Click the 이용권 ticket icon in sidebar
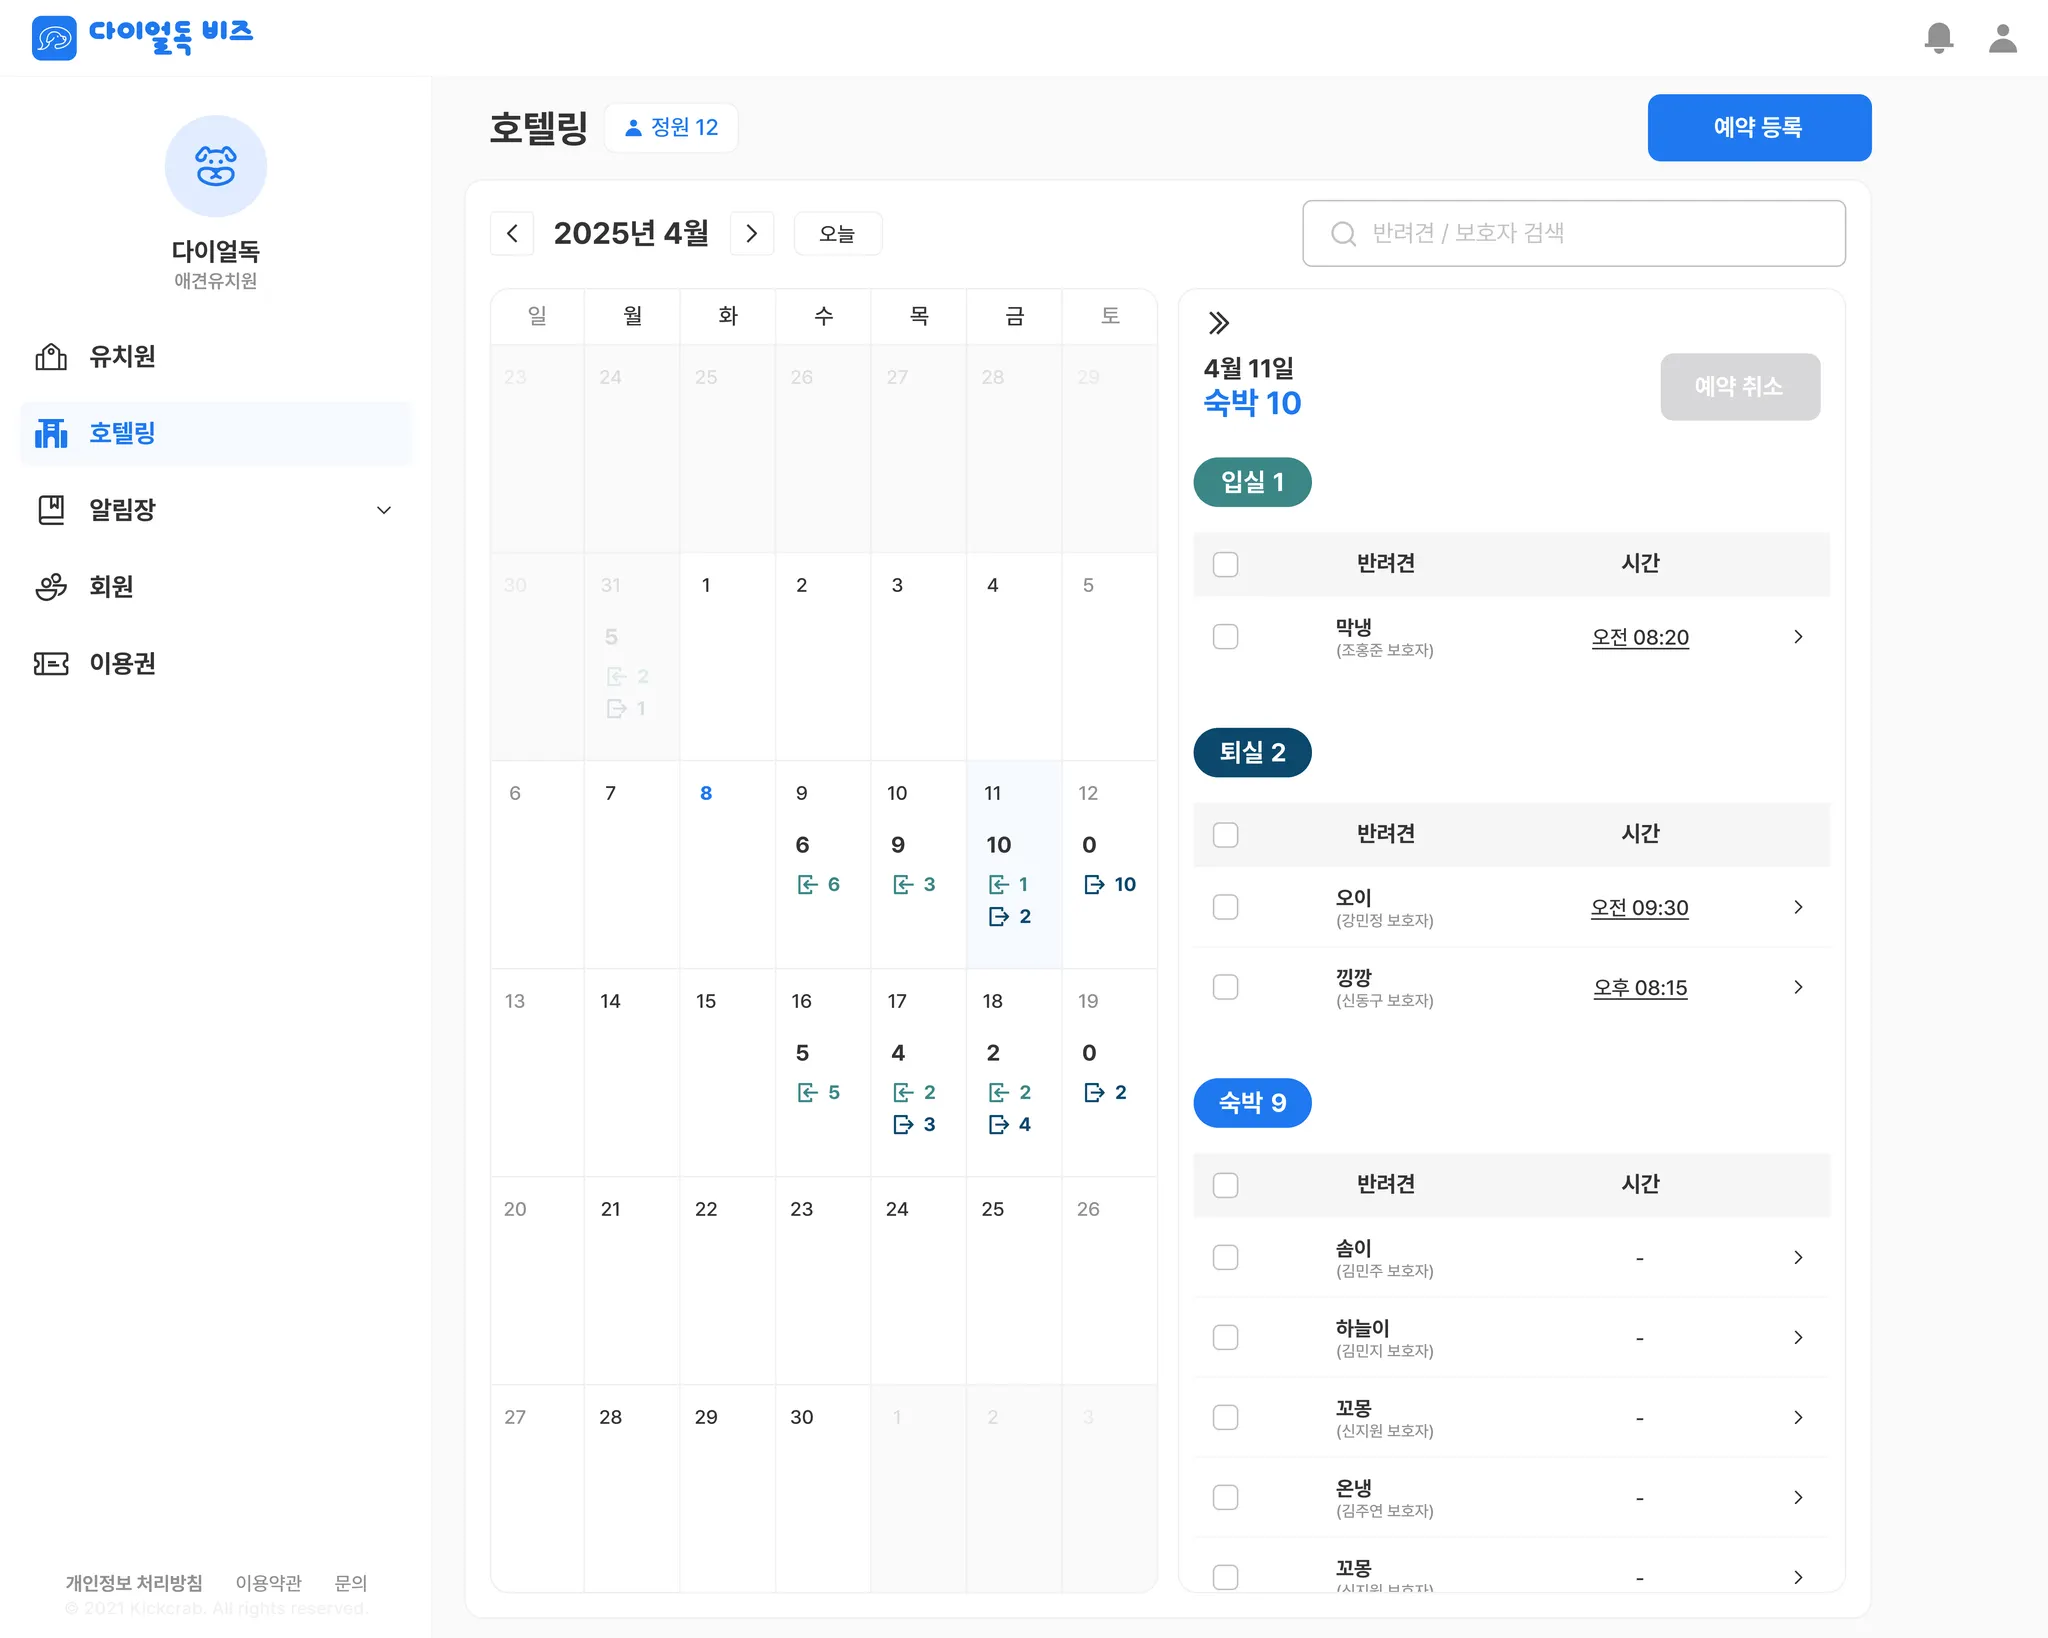2048x1638 pixels. (x=51, y=663)
